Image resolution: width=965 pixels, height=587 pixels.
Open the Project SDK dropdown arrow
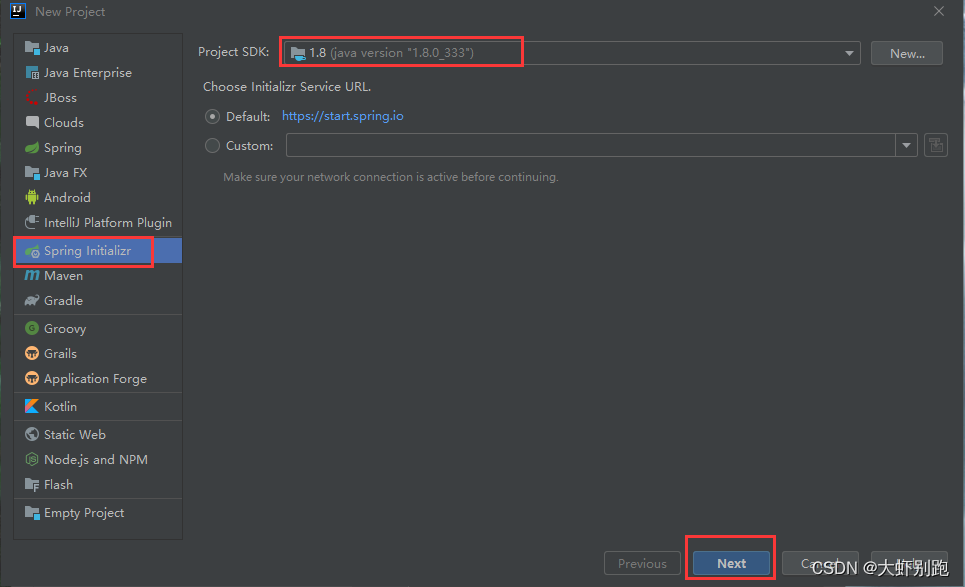[849, 53]
